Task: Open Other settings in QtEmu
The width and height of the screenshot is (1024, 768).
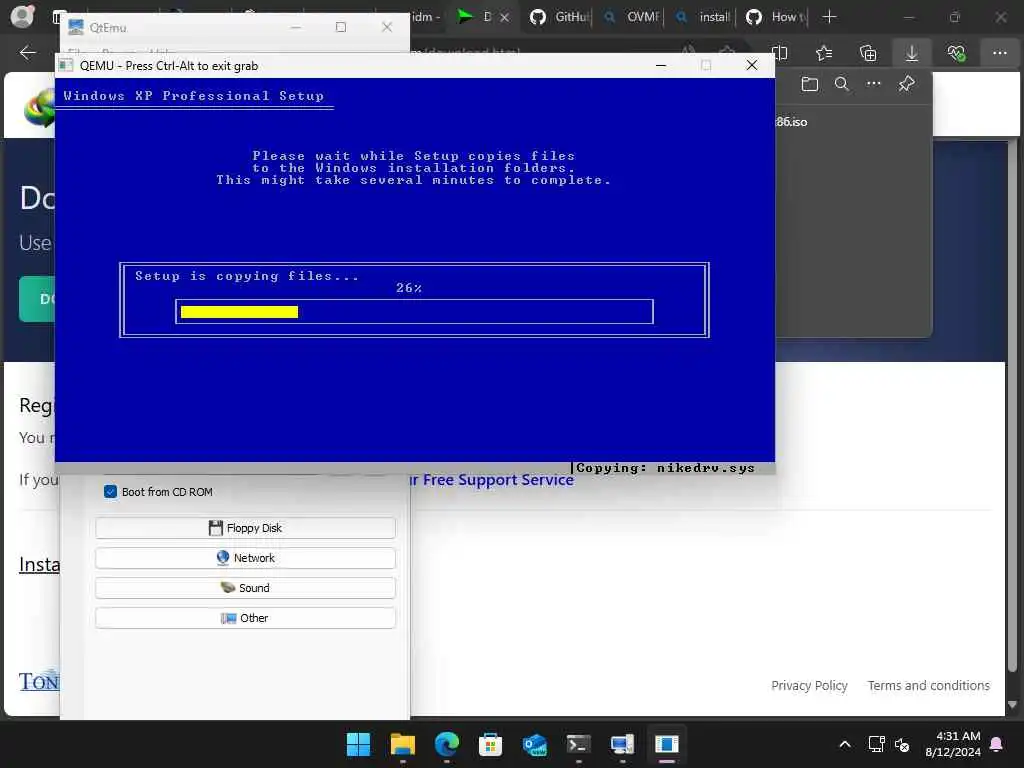Action: point(245,618)
